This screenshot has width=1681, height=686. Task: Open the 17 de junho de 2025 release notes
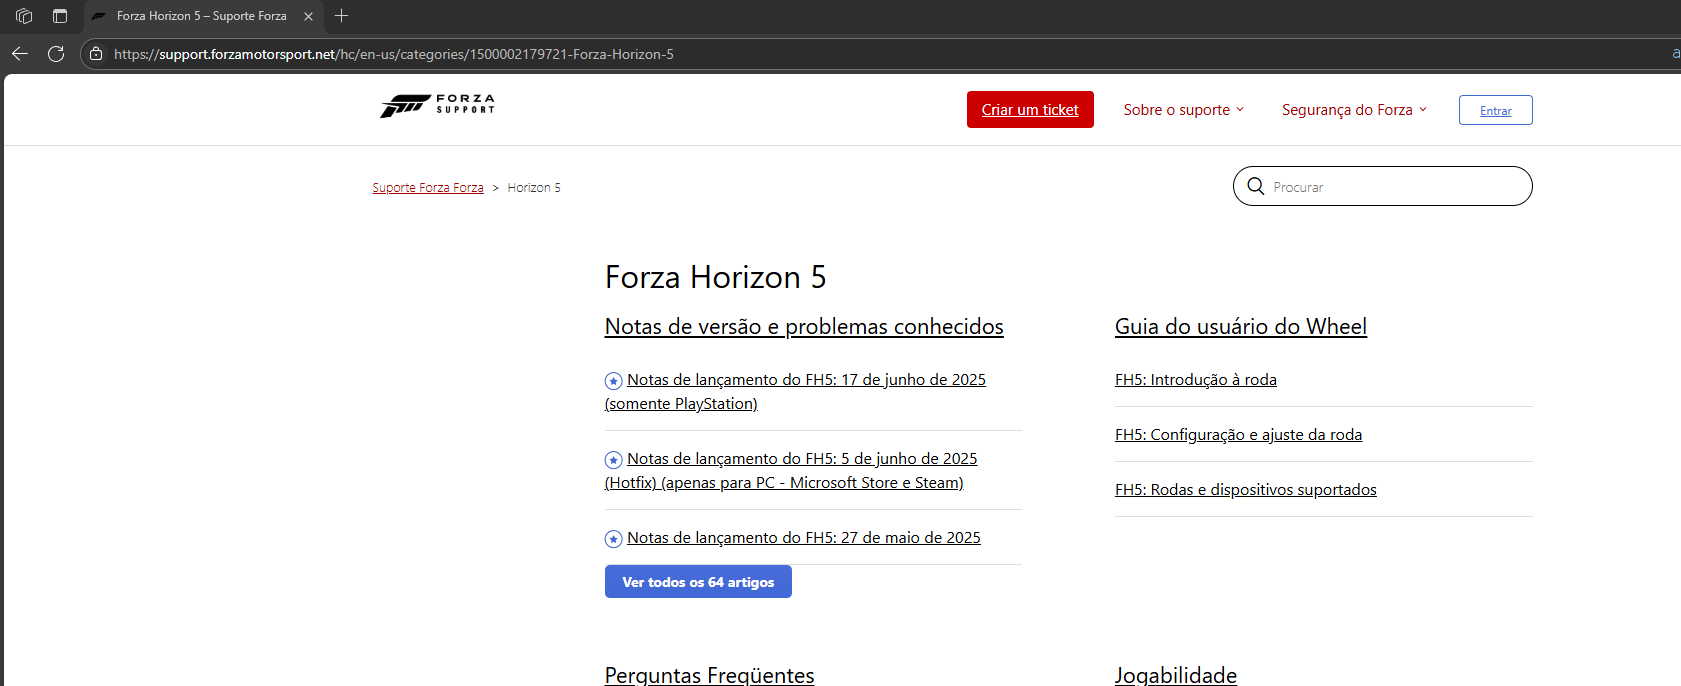tap(795, 392)
